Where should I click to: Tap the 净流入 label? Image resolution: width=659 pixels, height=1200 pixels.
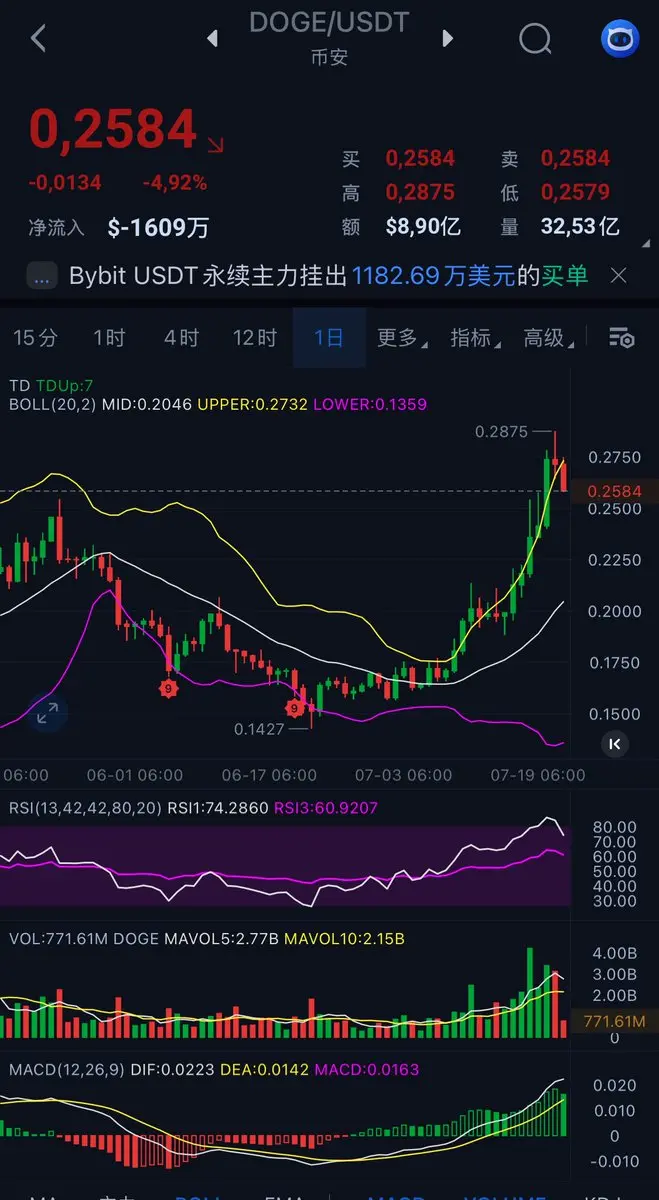click(57, 227)
